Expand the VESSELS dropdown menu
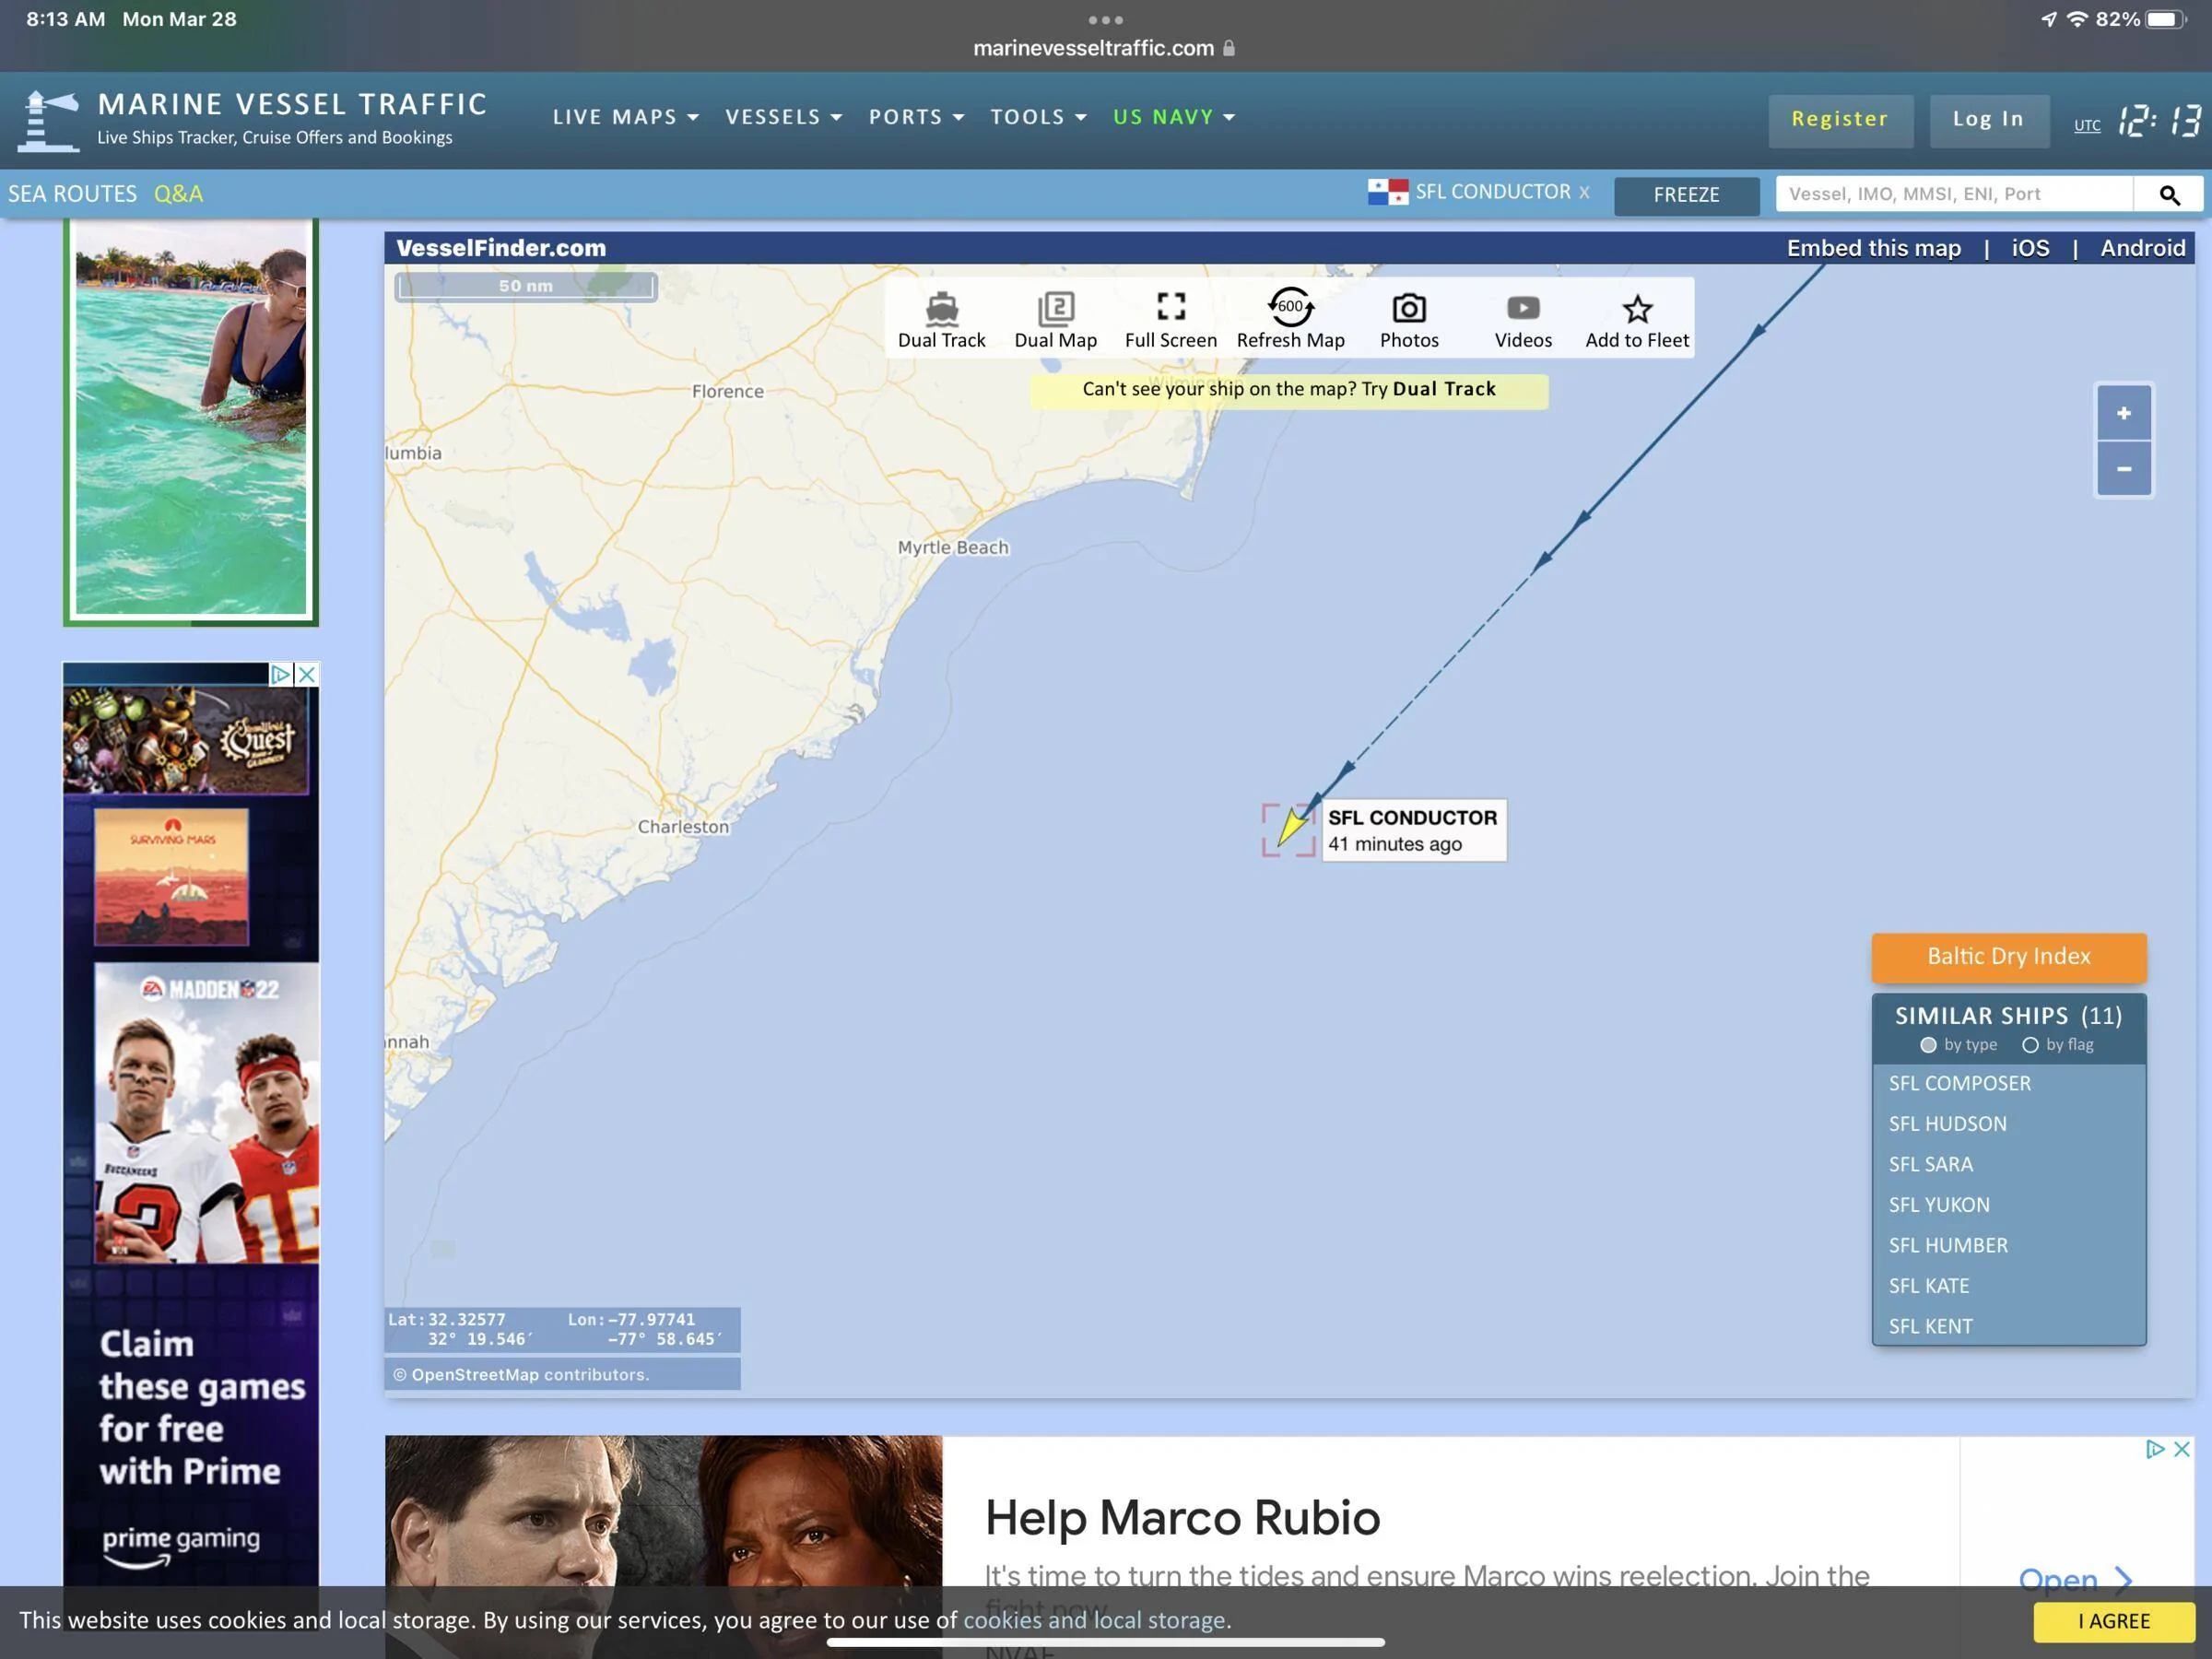Viewport: 2212px width, 1659px height. coord(784,117)
